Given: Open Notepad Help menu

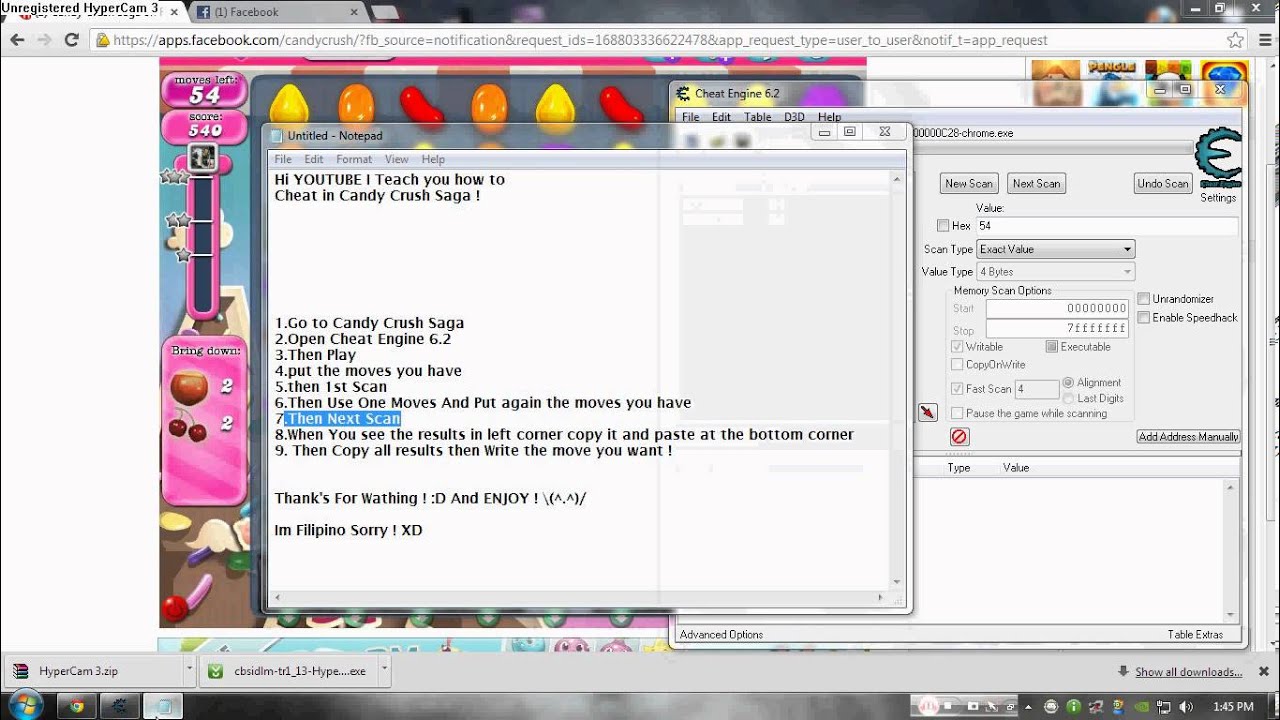Looking at the screenshot, I should point(433,159).
